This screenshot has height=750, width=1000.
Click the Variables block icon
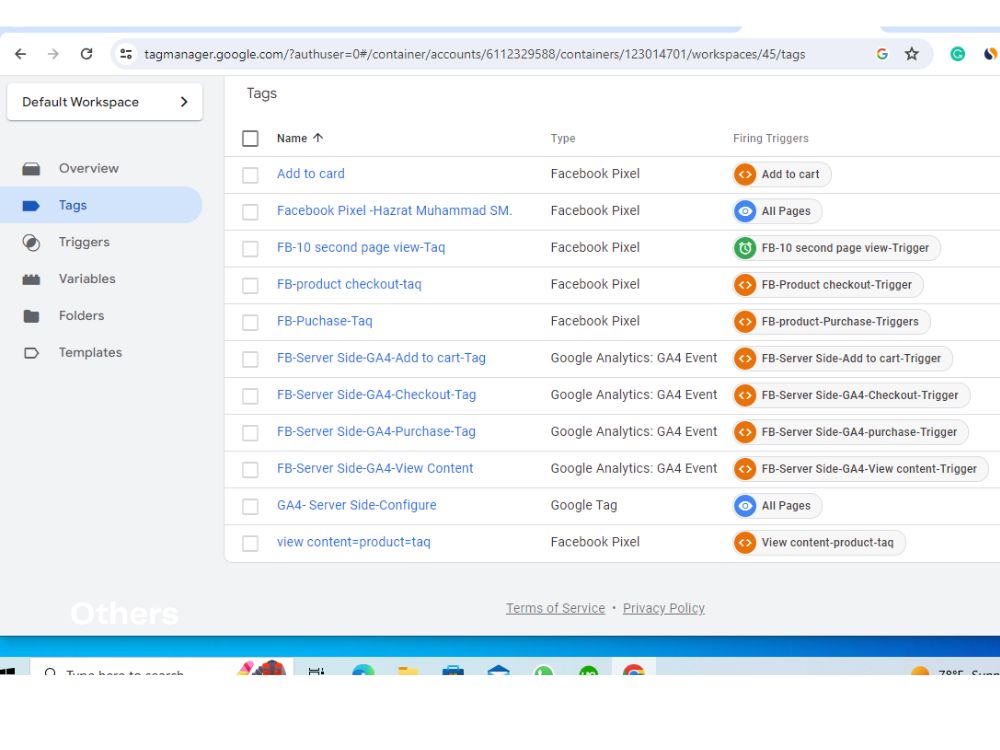point(31,279)
